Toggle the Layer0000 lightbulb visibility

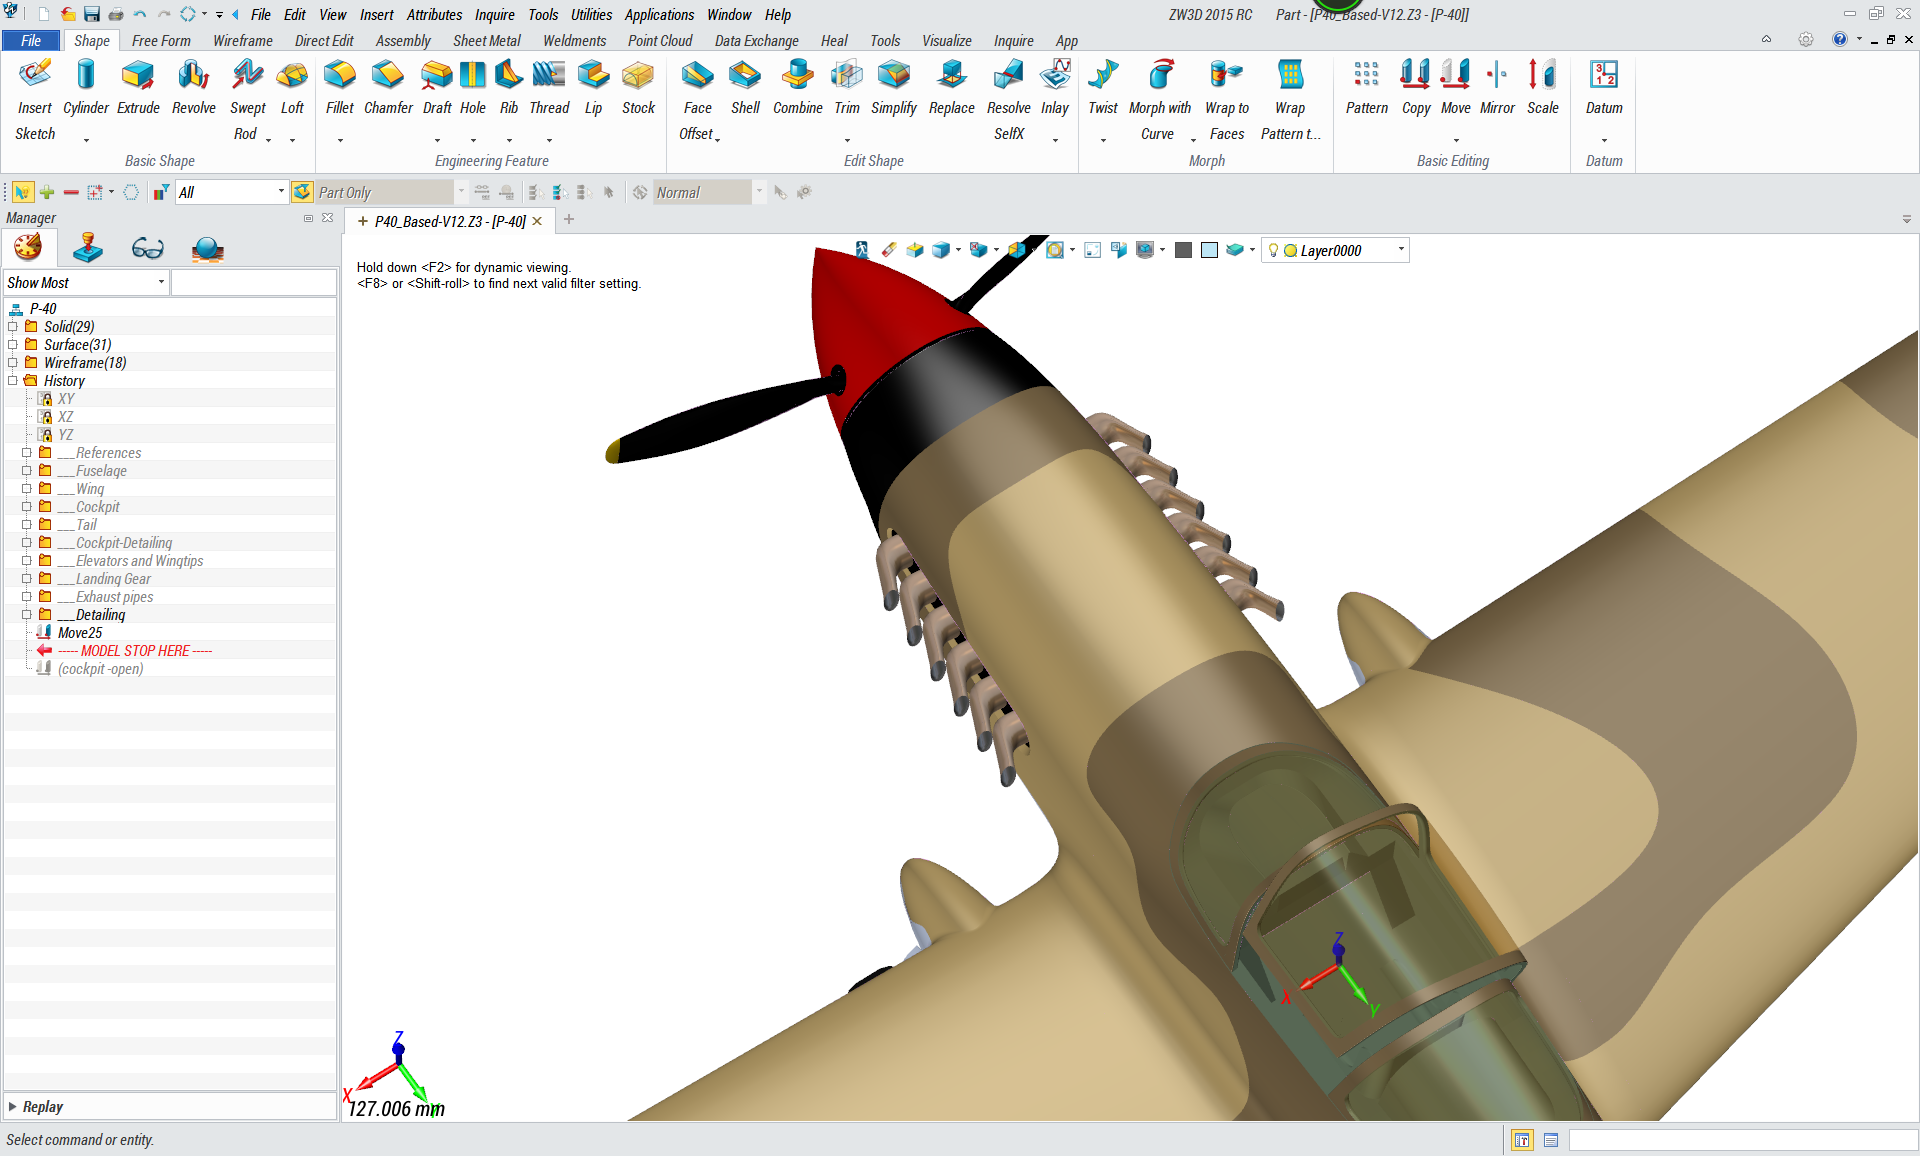pyautogui.click(x=1273, y=251)
